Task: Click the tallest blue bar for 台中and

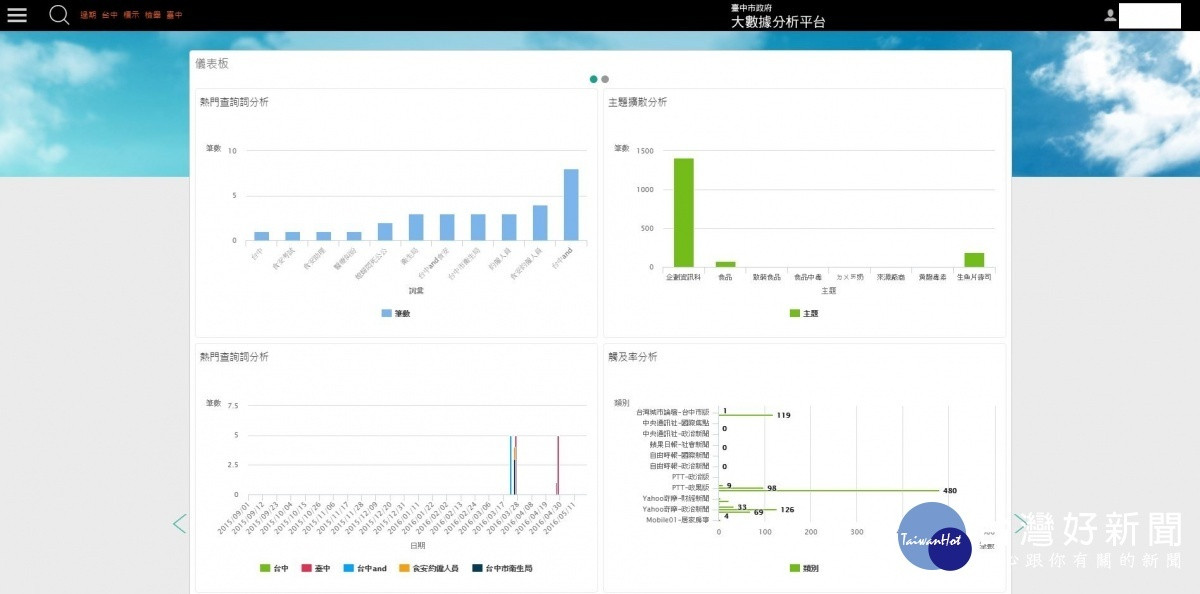Action: pyautogui.click(x=571, y=204)
